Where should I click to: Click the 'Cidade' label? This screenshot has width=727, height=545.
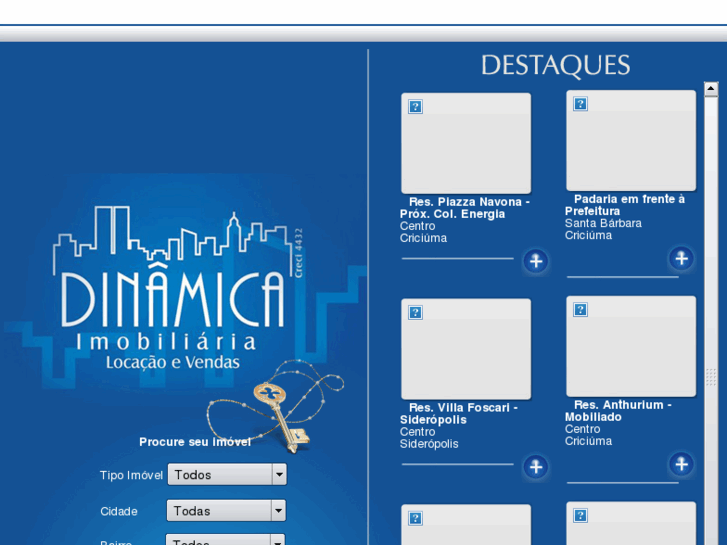point(119,512)
